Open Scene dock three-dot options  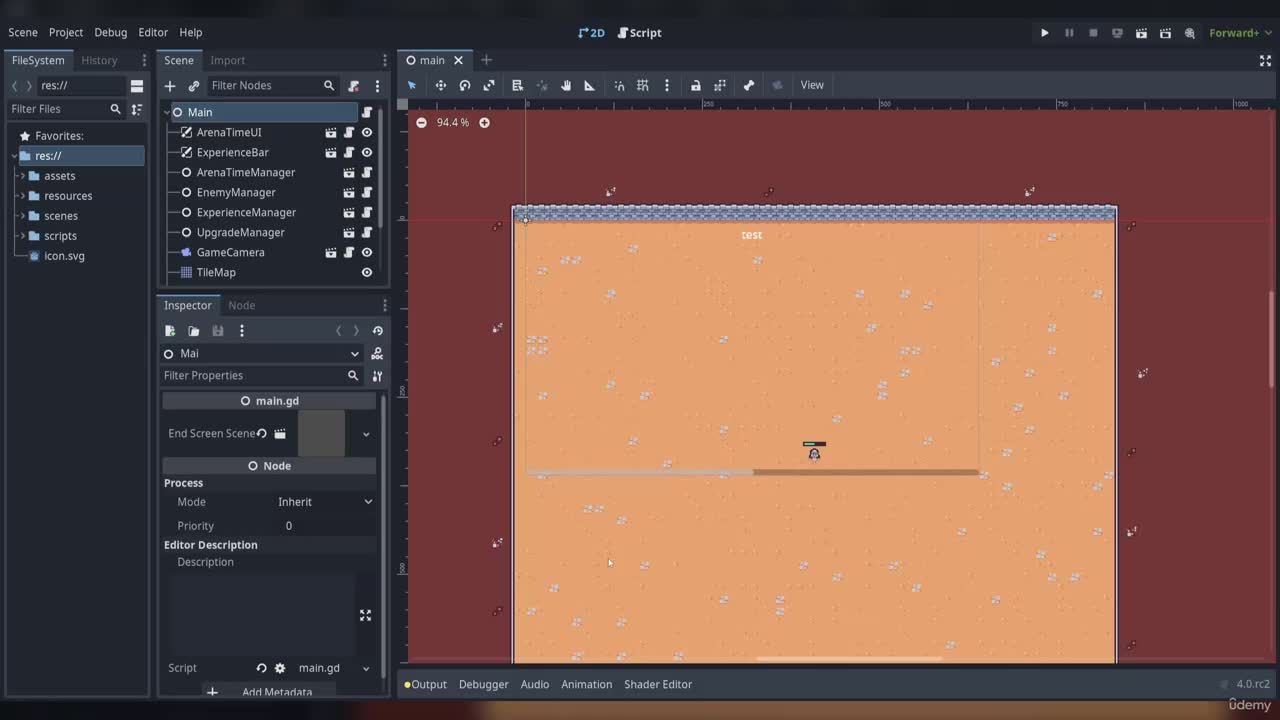point(377,86)
